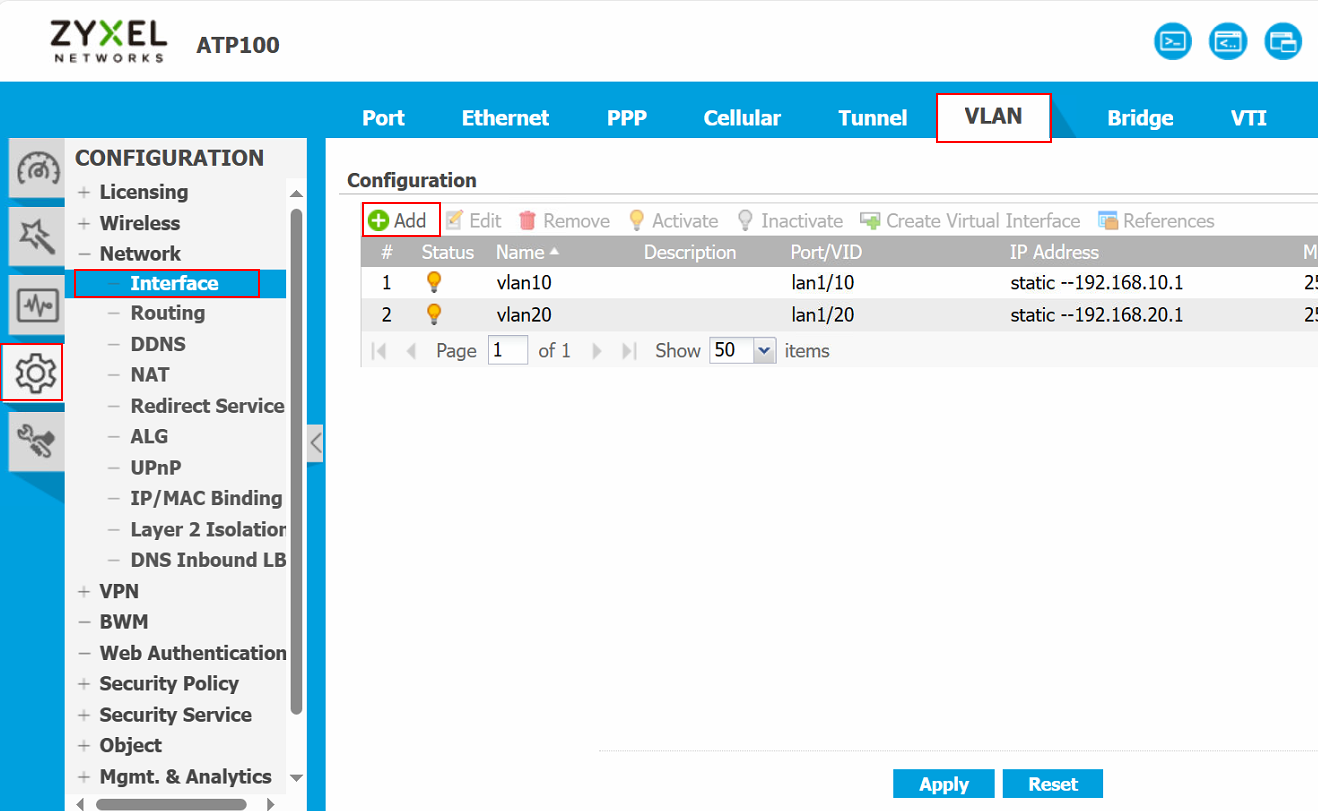The image size is (1318, 811).
Task: Click the rightmost window icon in header
Action: pos(1282,41)
